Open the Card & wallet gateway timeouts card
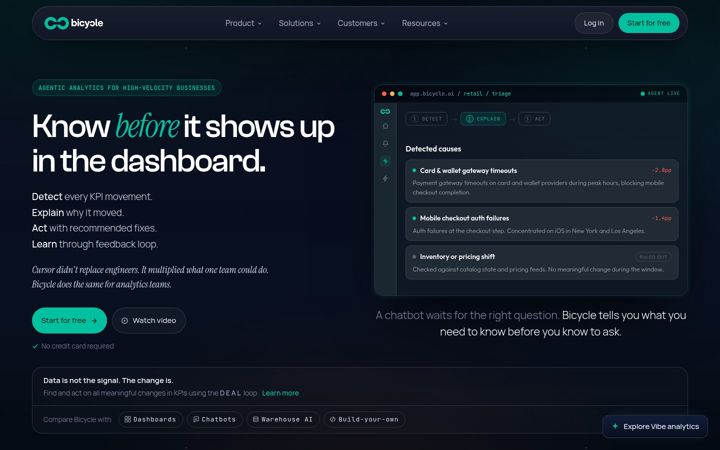720x450 pixels. (542, 181)
